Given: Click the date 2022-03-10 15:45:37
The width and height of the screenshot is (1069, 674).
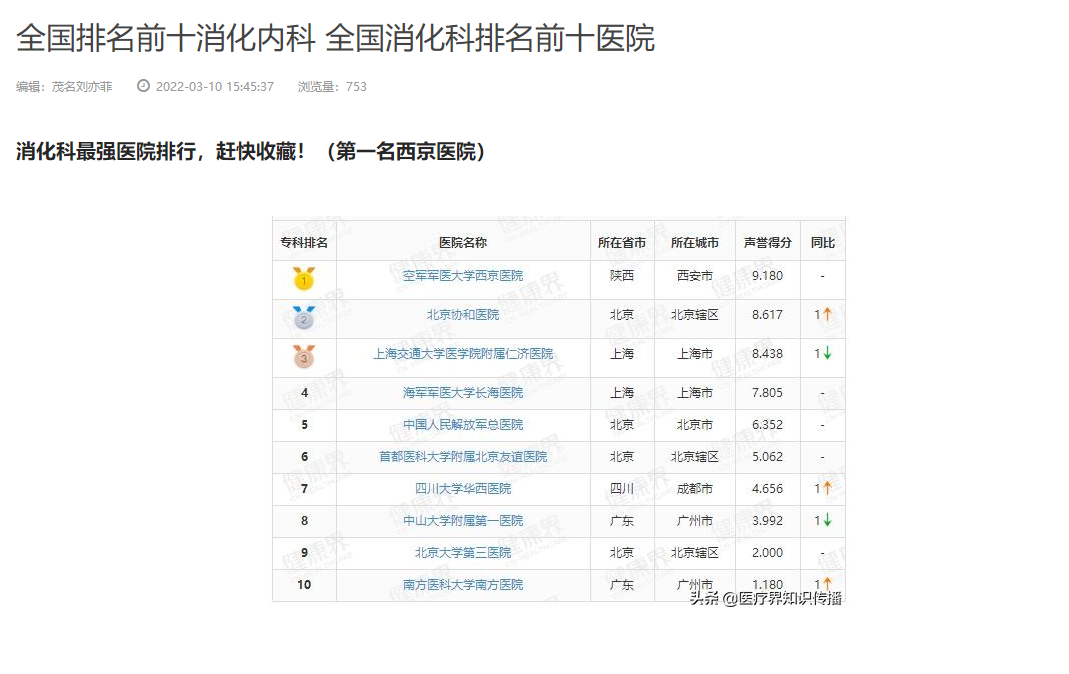Looking at the screenshot, I should (215, 87).
